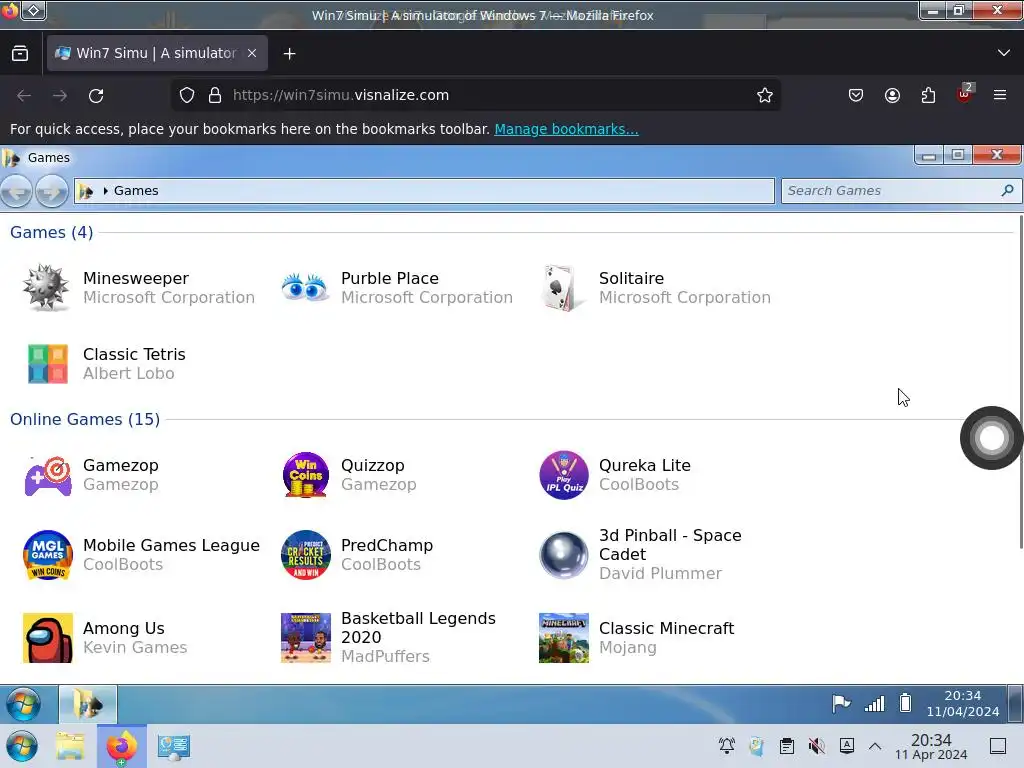The width and height of the screenshot is (1024, 768).
Task: Click the simulated Windows 7 Start orb
Action: point(24,705)
